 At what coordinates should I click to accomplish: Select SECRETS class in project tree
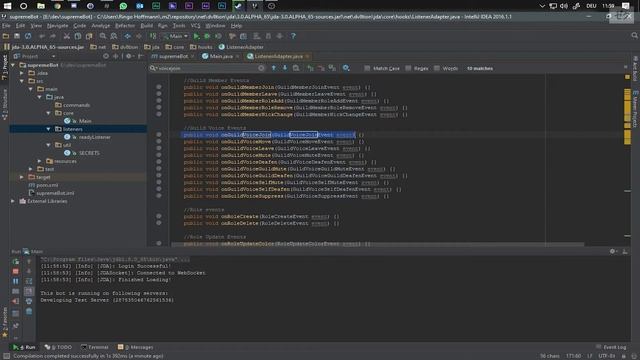pyautogui.click(x=89, y=153)
